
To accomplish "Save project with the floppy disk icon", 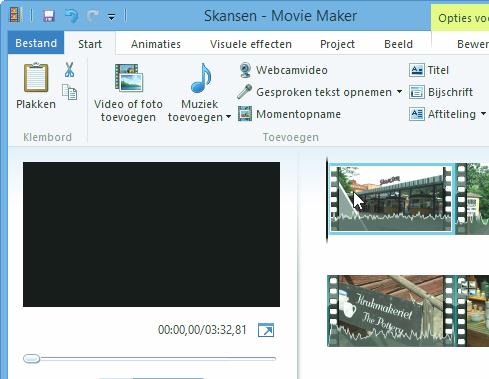I will (49, 16).
